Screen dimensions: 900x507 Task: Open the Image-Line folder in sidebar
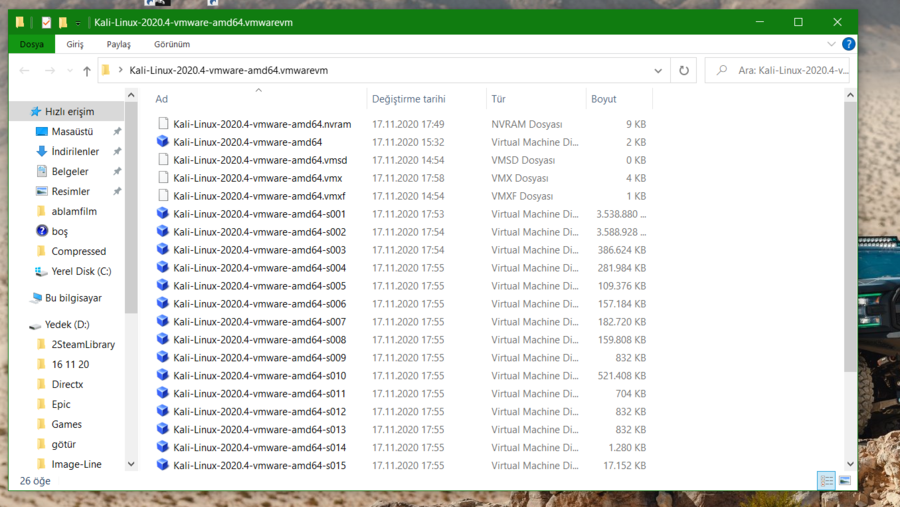point(76,464)
